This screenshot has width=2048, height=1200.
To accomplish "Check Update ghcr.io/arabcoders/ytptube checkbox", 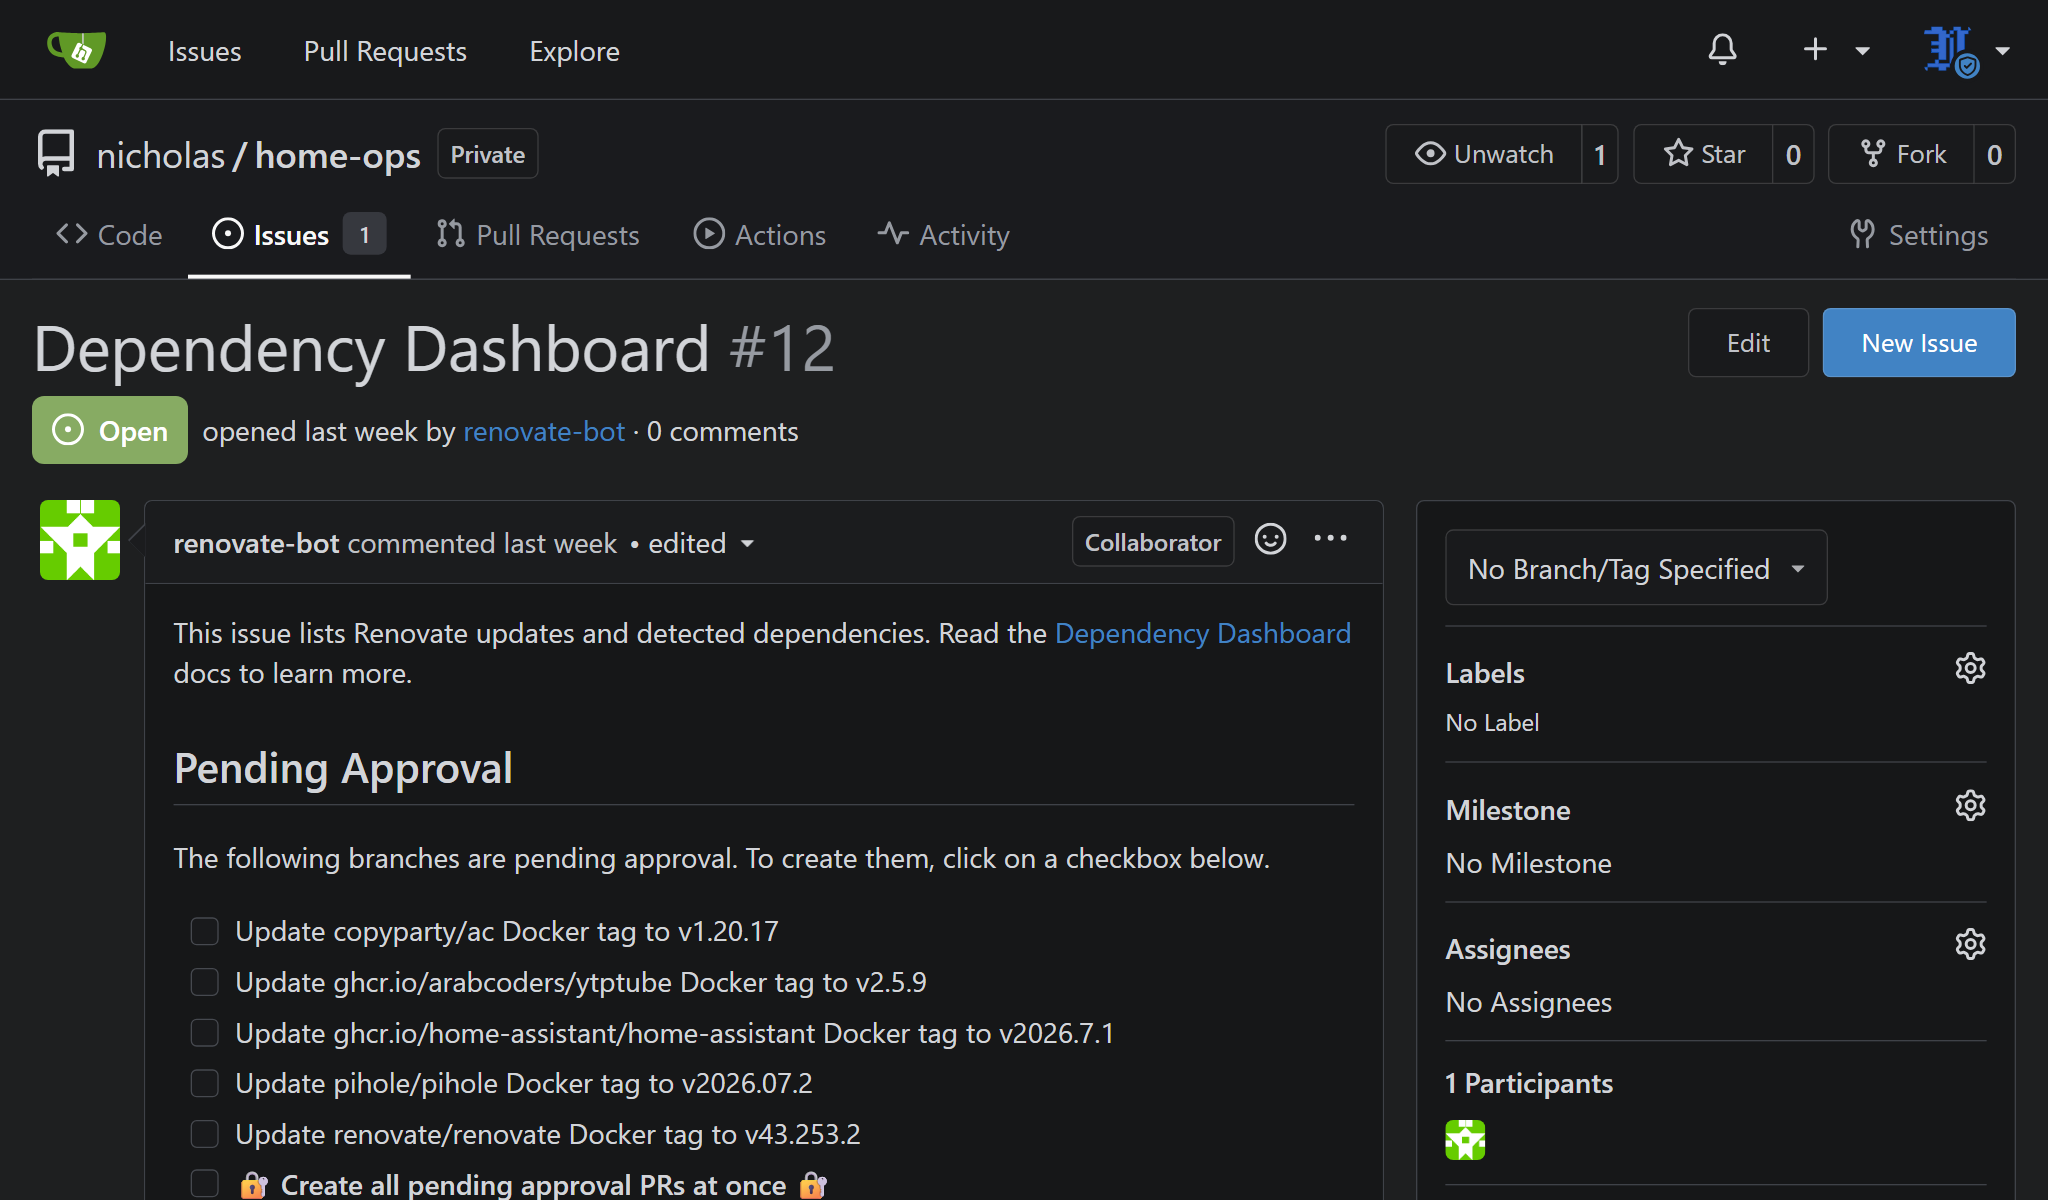I will click(x=205, y=982).
